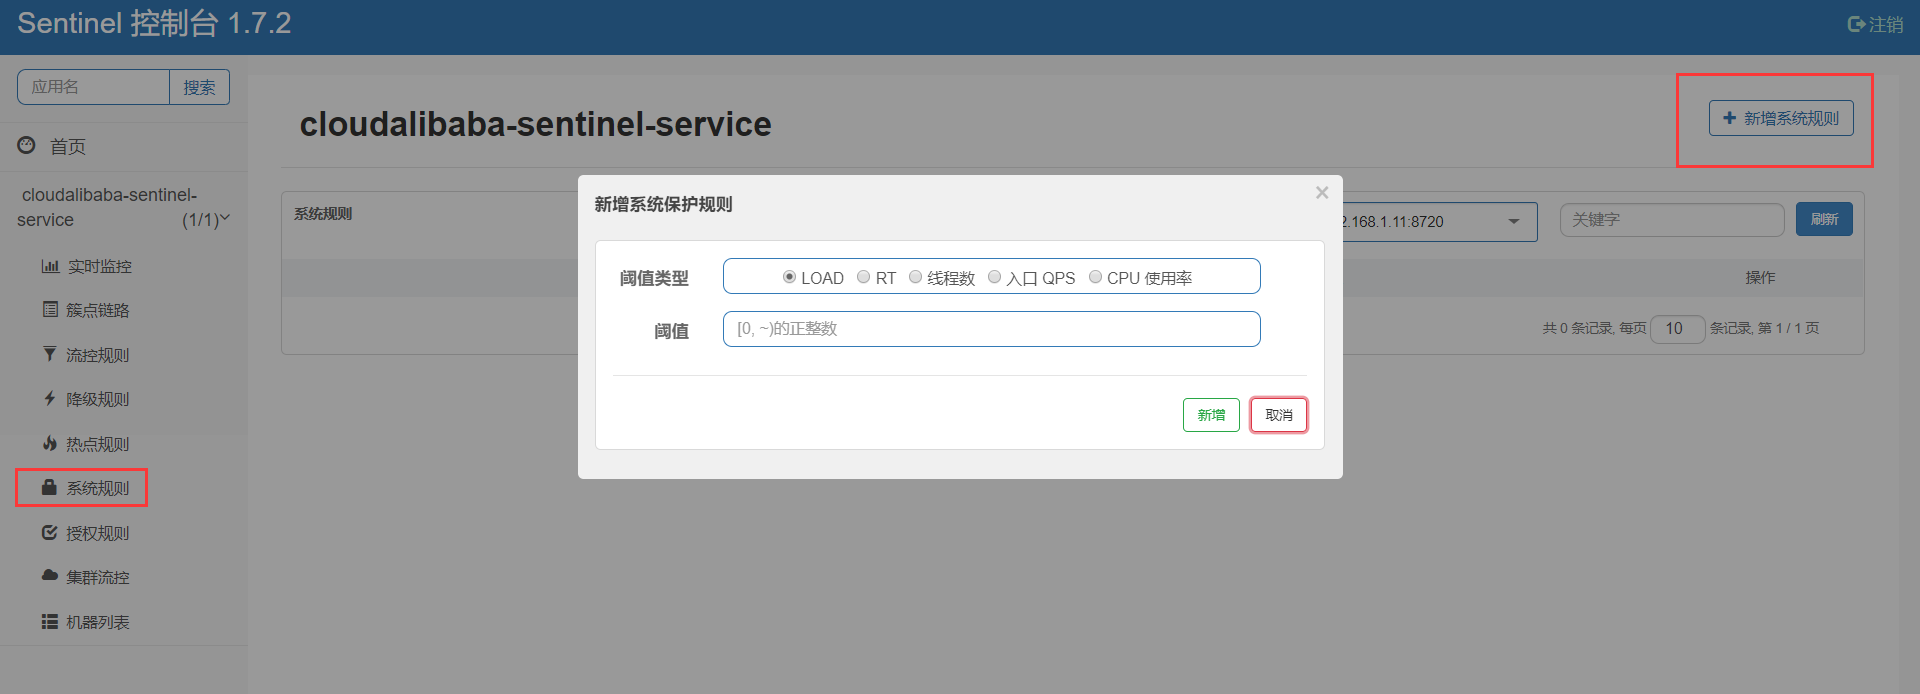Open 簇点链路 menu item
Image resolution: width=1920 pixels, height=694 pixels.
98,310
